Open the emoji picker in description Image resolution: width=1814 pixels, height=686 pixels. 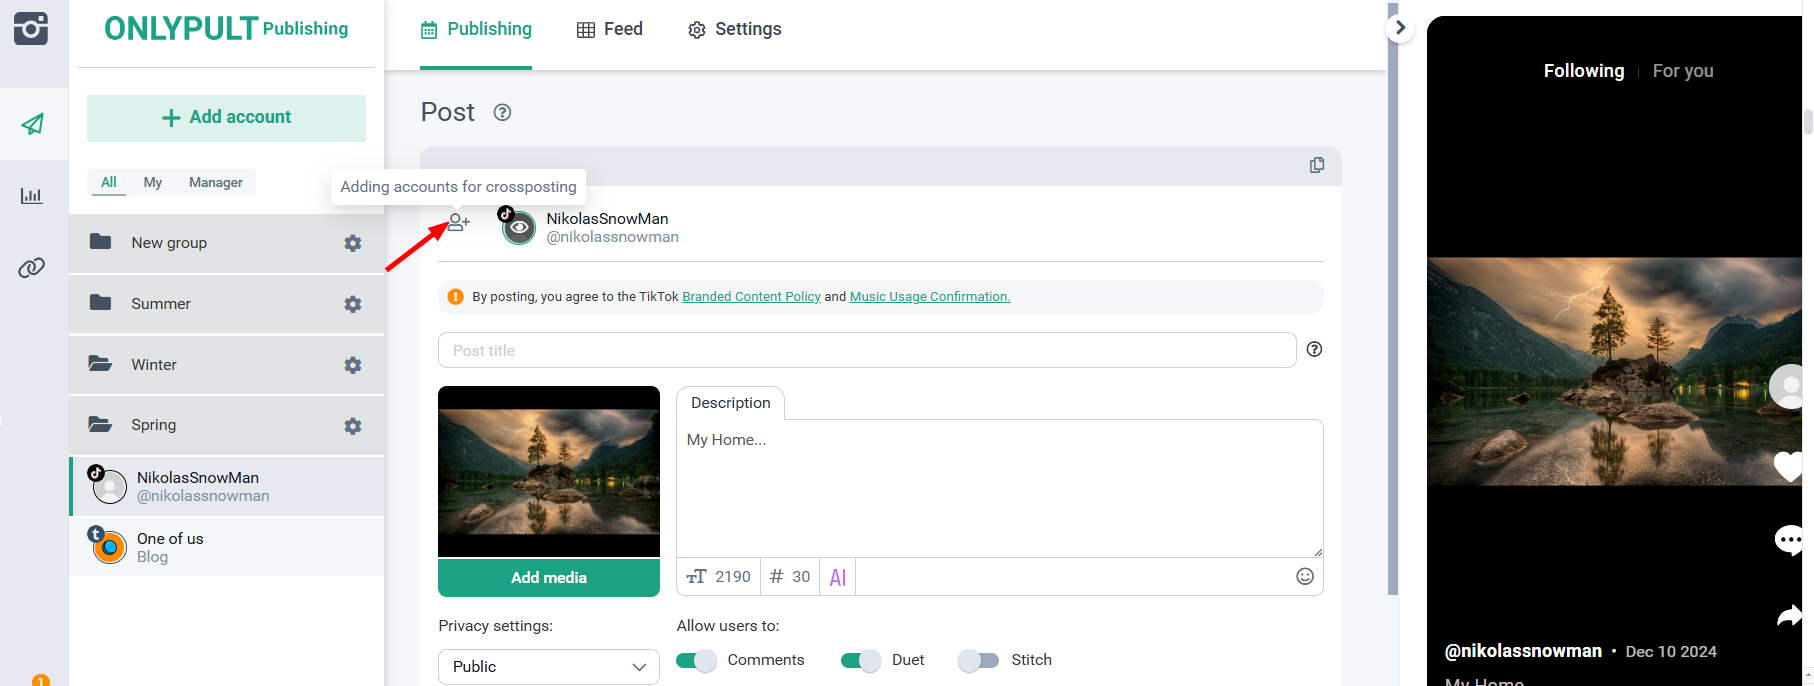pos(1304,576)
